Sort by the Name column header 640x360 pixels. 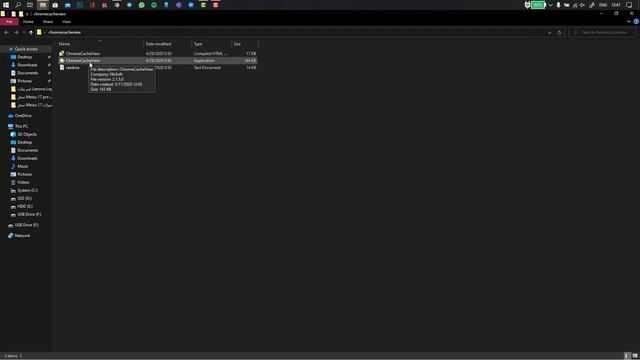(100, 44)
